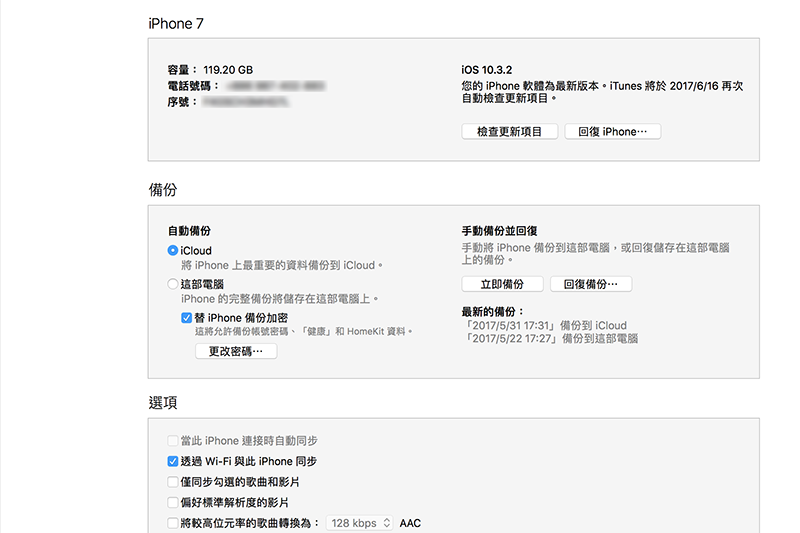Check the 偏好標準解析度的影片 checkbox
The width and height of the screenshot is (800, 533).
173,502
